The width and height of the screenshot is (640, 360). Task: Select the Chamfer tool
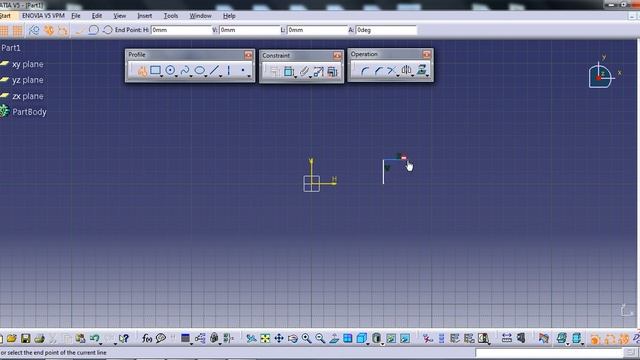(x=378, y=71)
